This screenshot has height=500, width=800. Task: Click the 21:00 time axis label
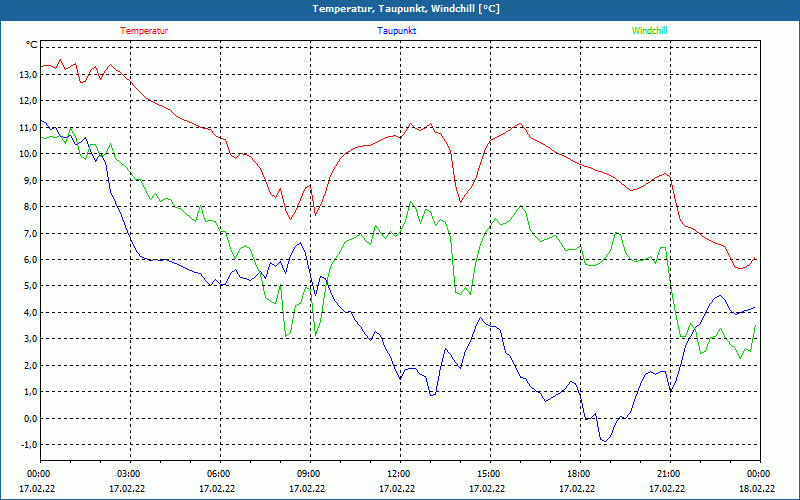(670, 474)
